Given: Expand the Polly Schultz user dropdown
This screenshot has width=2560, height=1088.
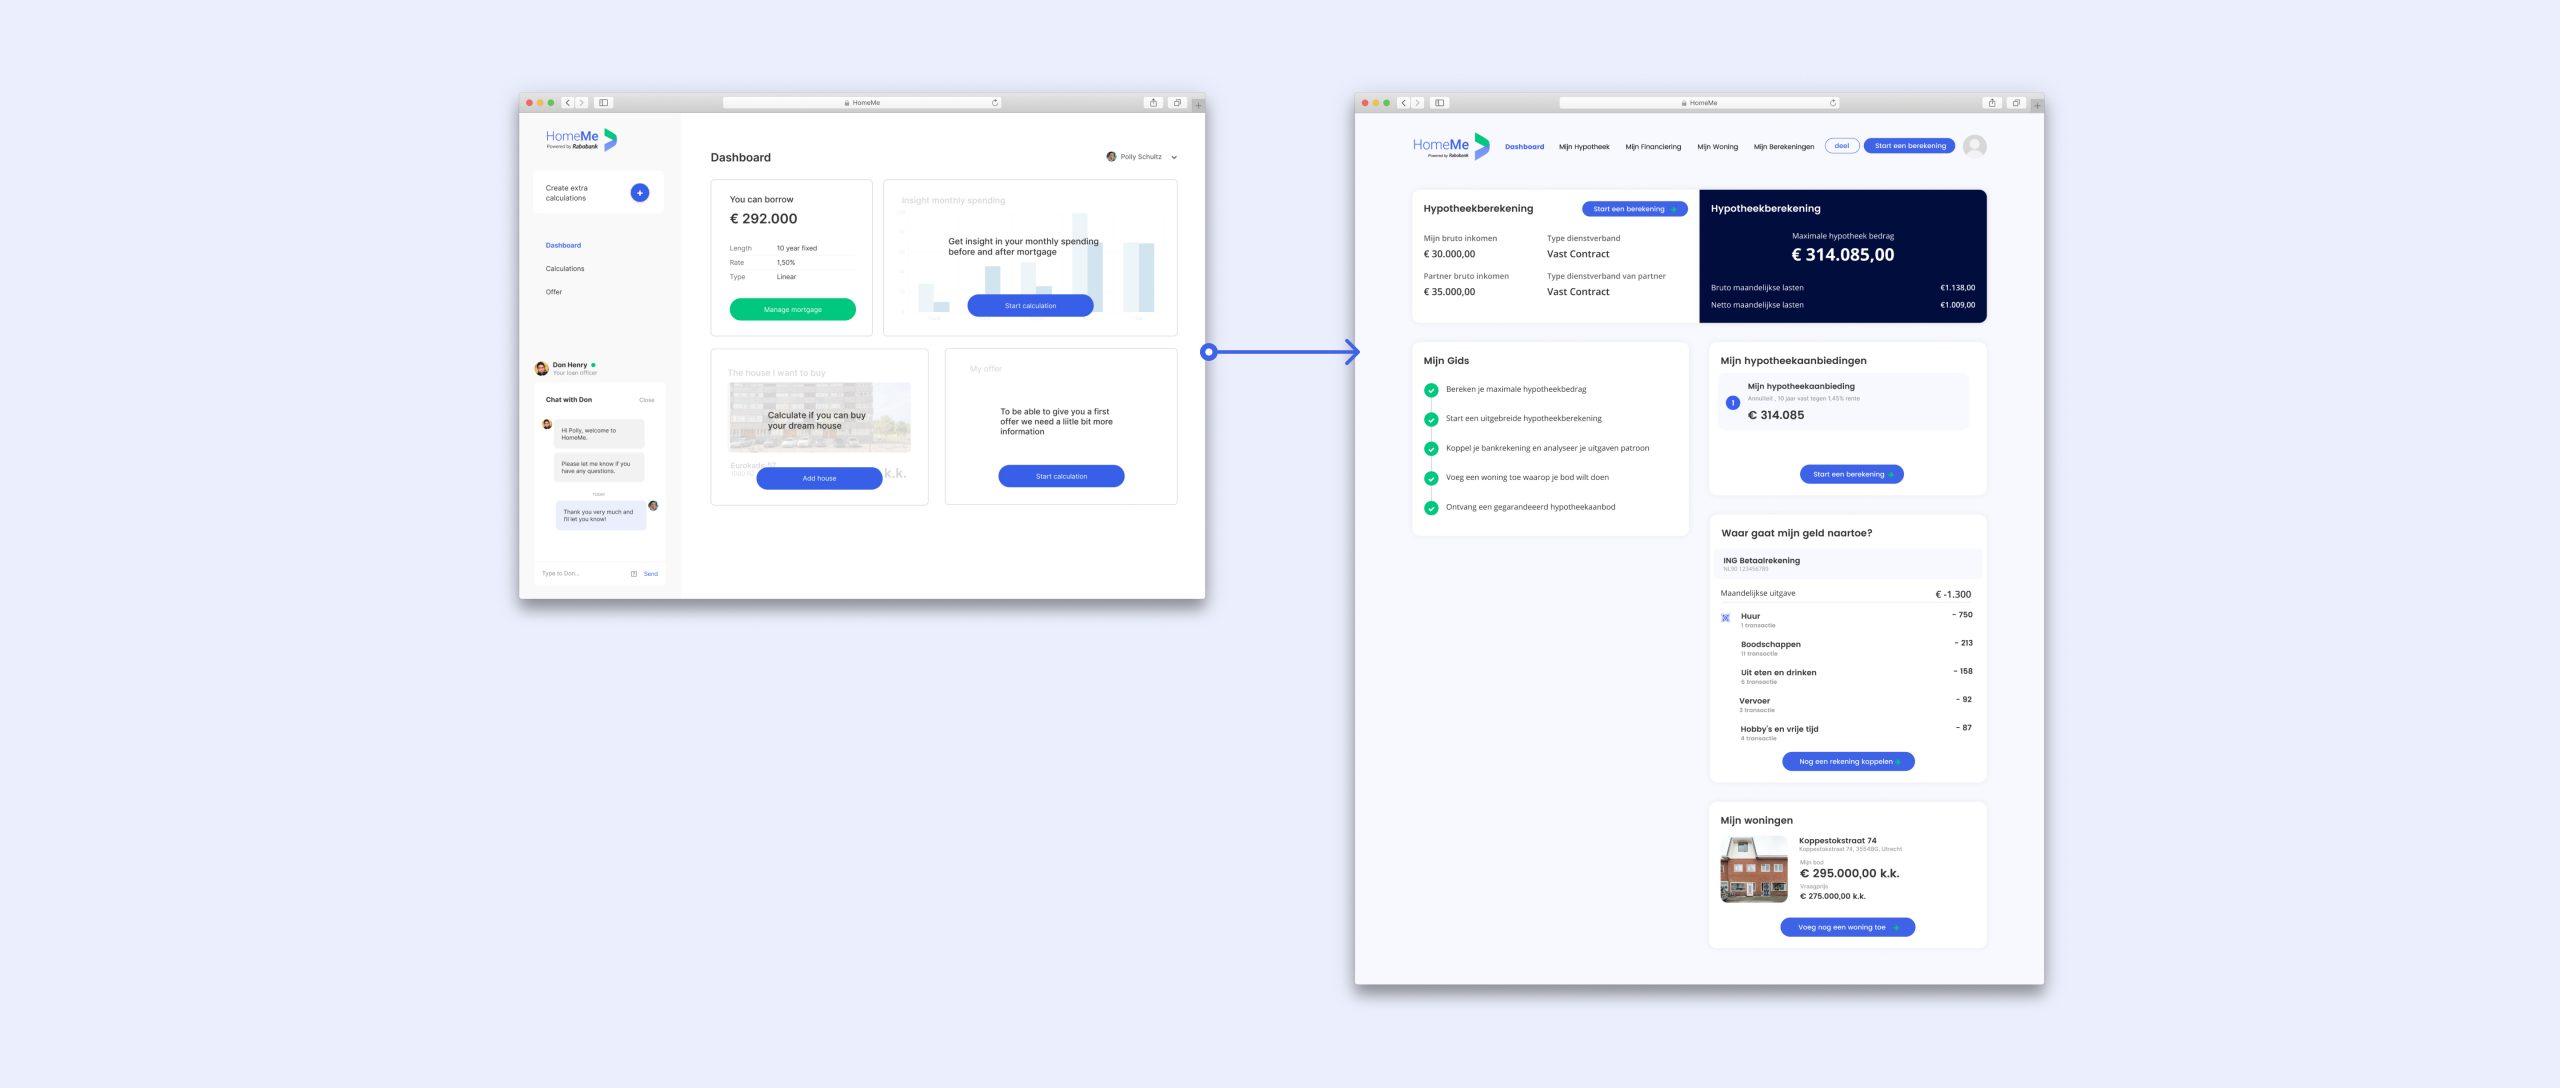Looking at the screenshot, I should click(x=1174, y=157).
